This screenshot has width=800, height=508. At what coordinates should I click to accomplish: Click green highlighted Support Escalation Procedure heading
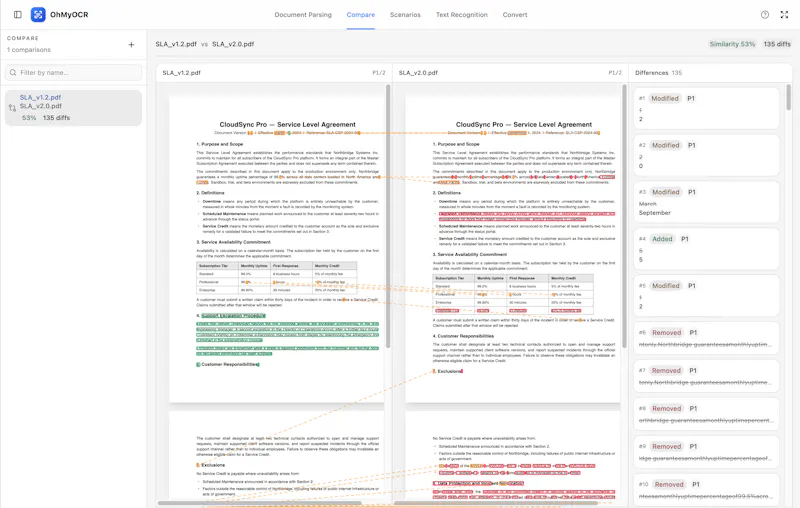click(x=233, y=316)
